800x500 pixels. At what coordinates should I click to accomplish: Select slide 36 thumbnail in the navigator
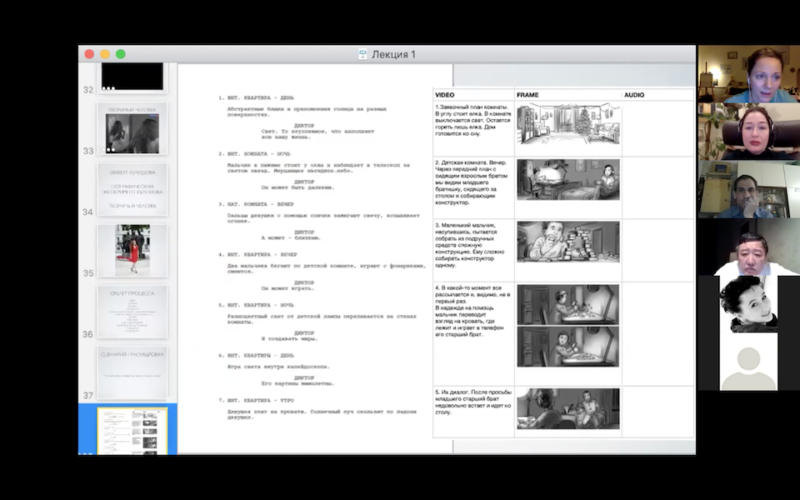click(x=132, y=311)
